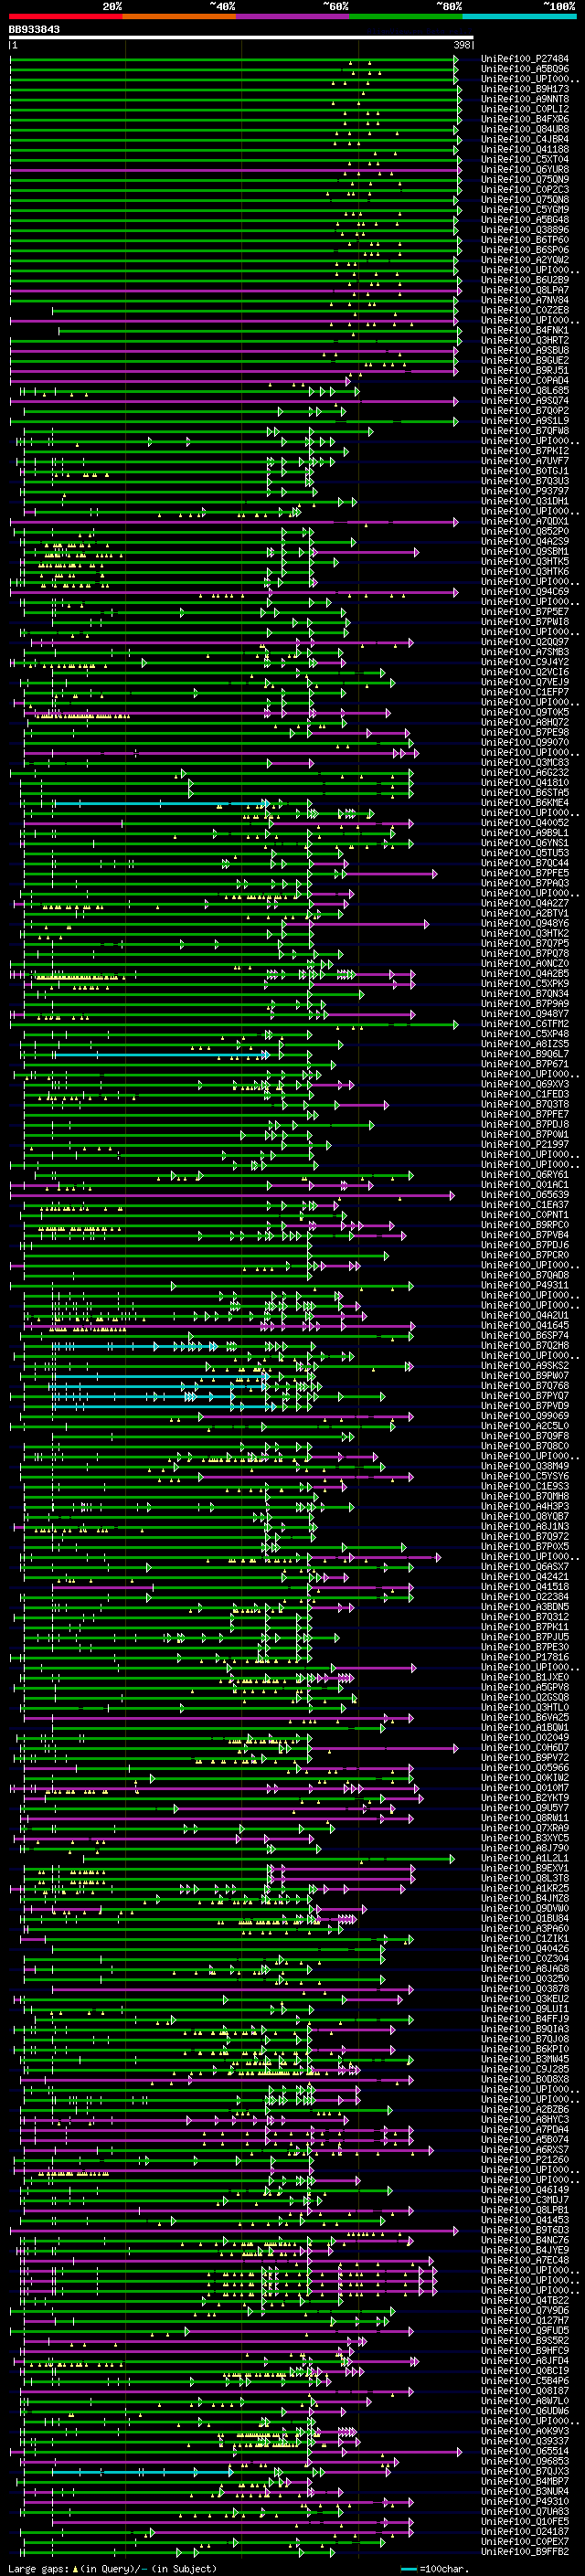Open hit UniRef100_B9T6D3

524,2229
